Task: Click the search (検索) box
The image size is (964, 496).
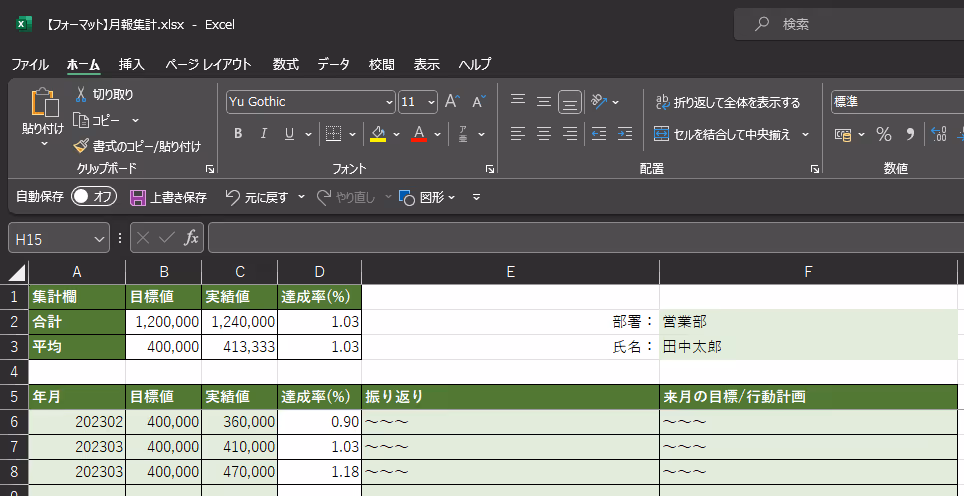Action: point(849,24)
